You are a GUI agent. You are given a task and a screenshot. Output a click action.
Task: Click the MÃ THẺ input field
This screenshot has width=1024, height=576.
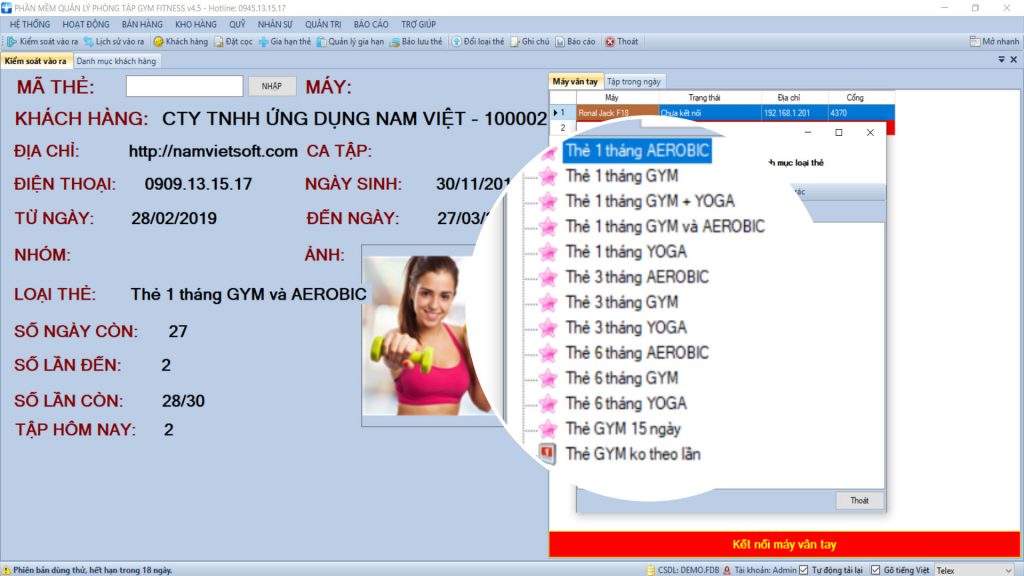coord(184,86)
